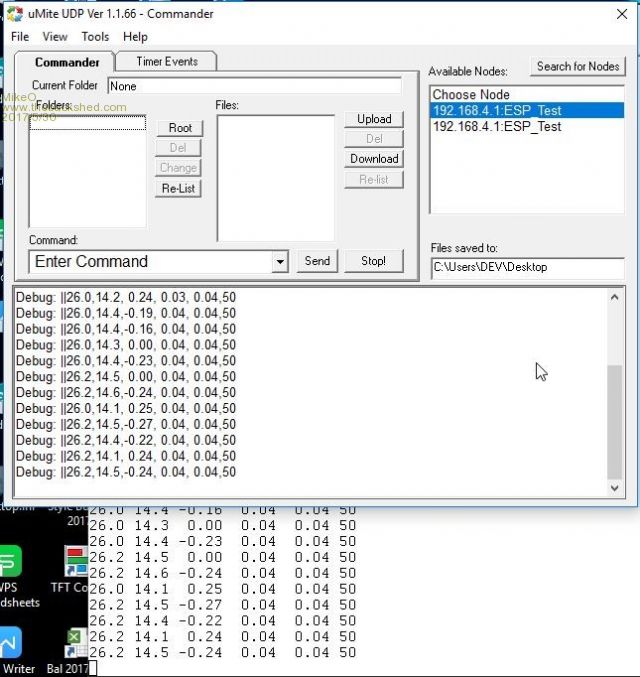
Task: Click the Download button
Action: (374, 159)
